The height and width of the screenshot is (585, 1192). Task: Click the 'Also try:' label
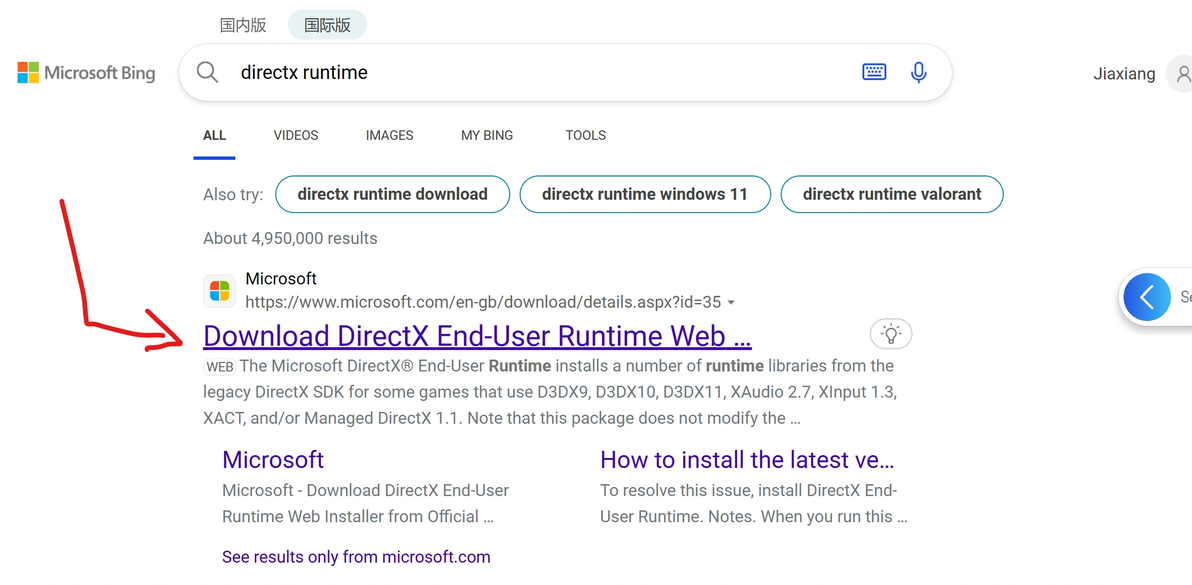click(x=233, y=194)
